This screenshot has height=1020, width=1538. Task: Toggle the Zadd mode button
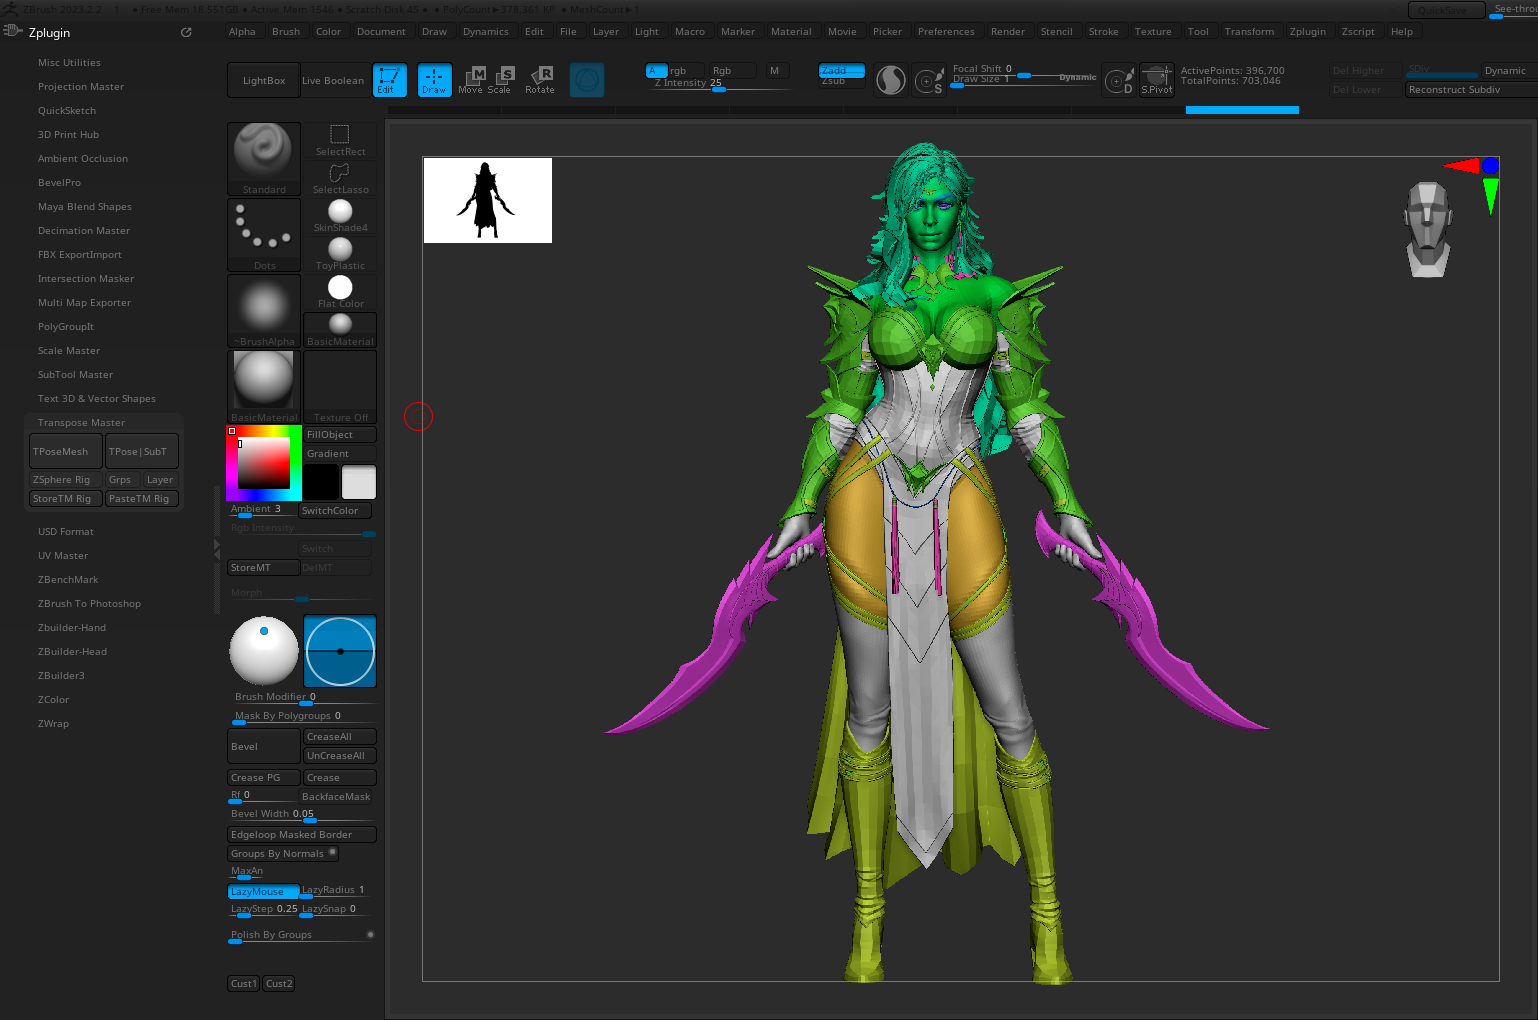841,70
